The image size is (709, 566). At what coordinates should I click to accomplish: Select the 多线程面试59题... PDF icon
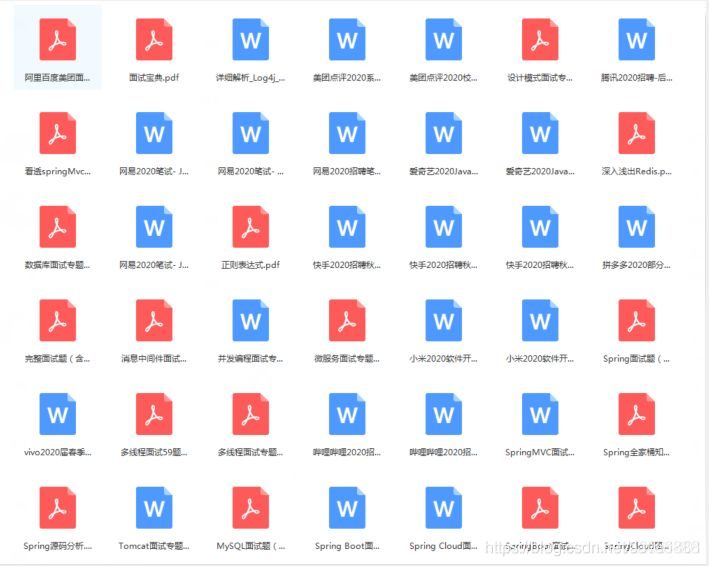154,414
